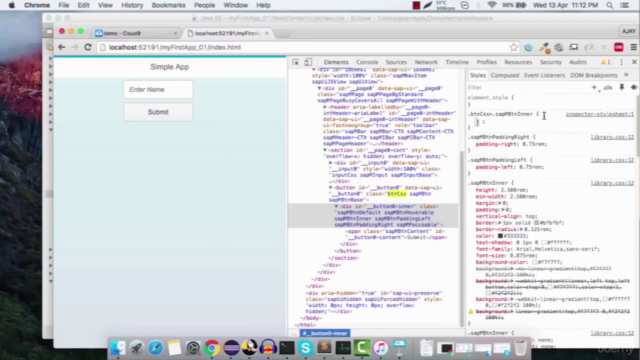Open the Audits tab in DevTools
640x360 pixels.
[578, 62]
